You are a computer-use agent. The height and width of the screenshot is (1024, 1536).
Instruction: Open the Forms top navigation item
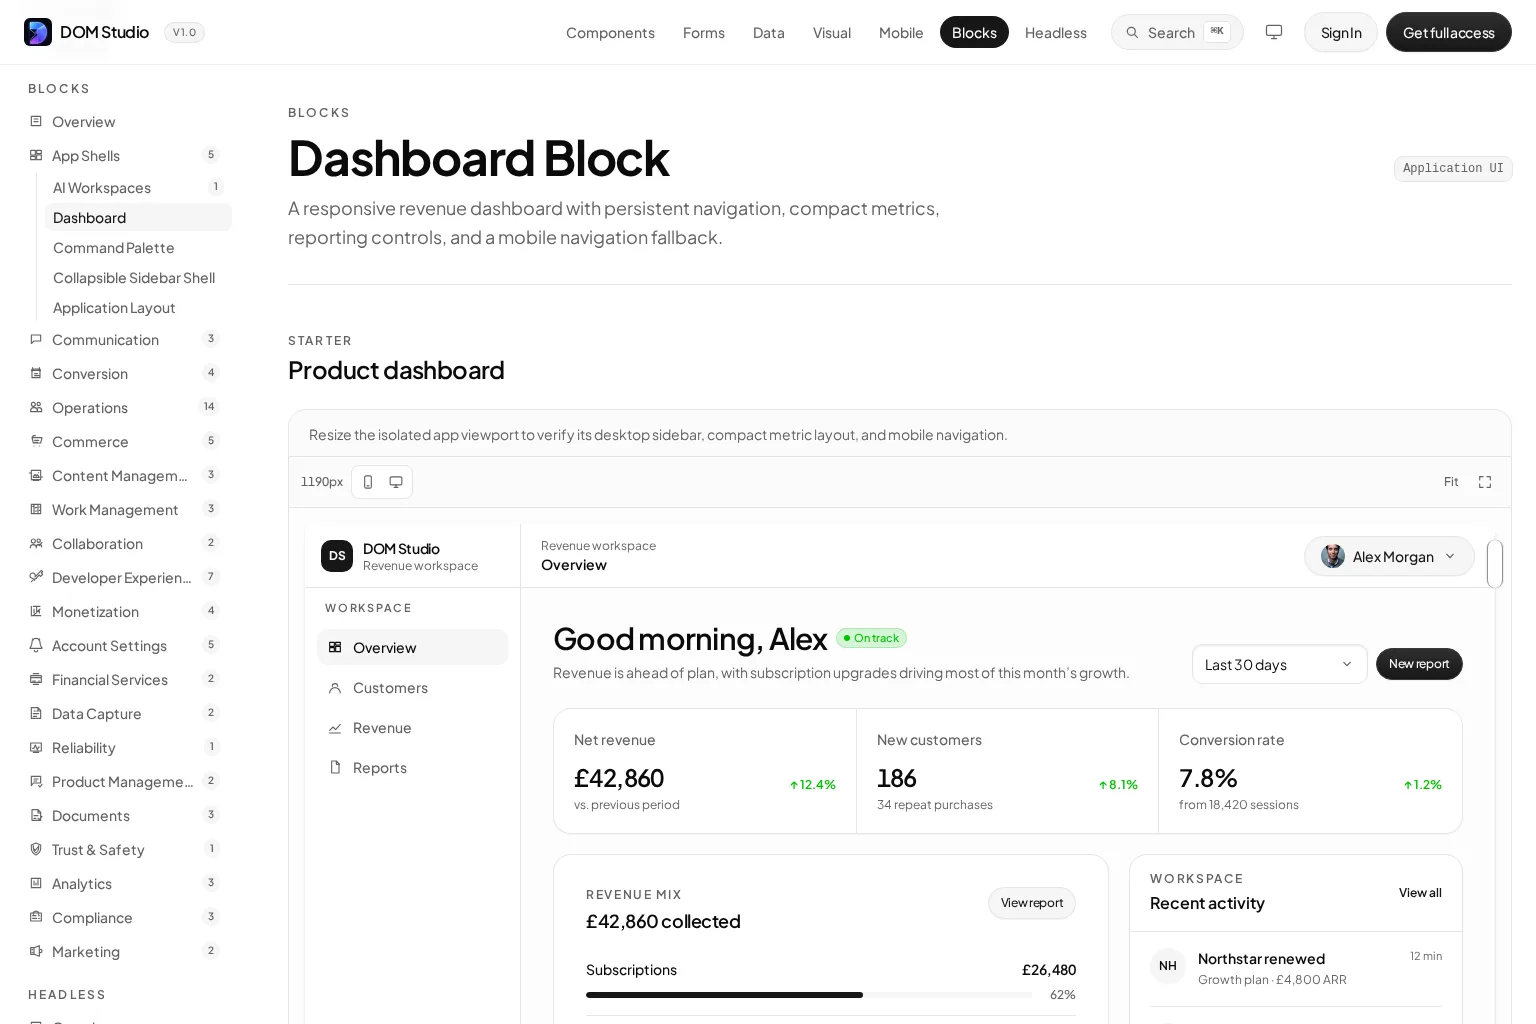704,32
